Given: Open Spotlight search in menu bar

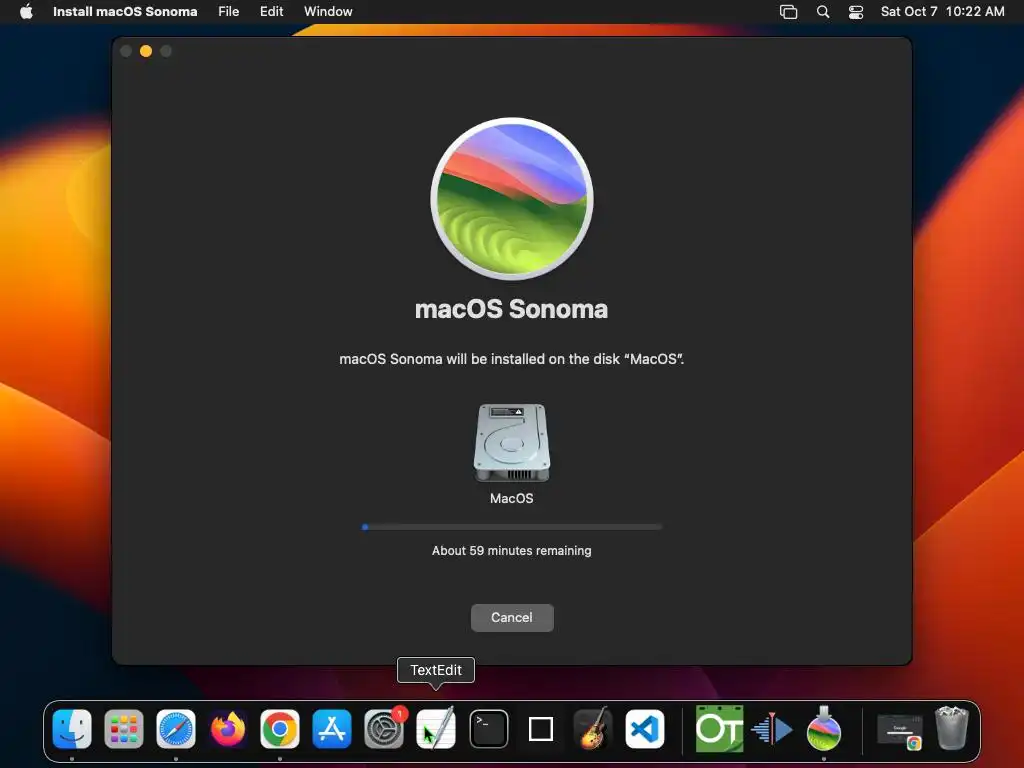Looking at the screenshot, I should click(x=823, y=12).
